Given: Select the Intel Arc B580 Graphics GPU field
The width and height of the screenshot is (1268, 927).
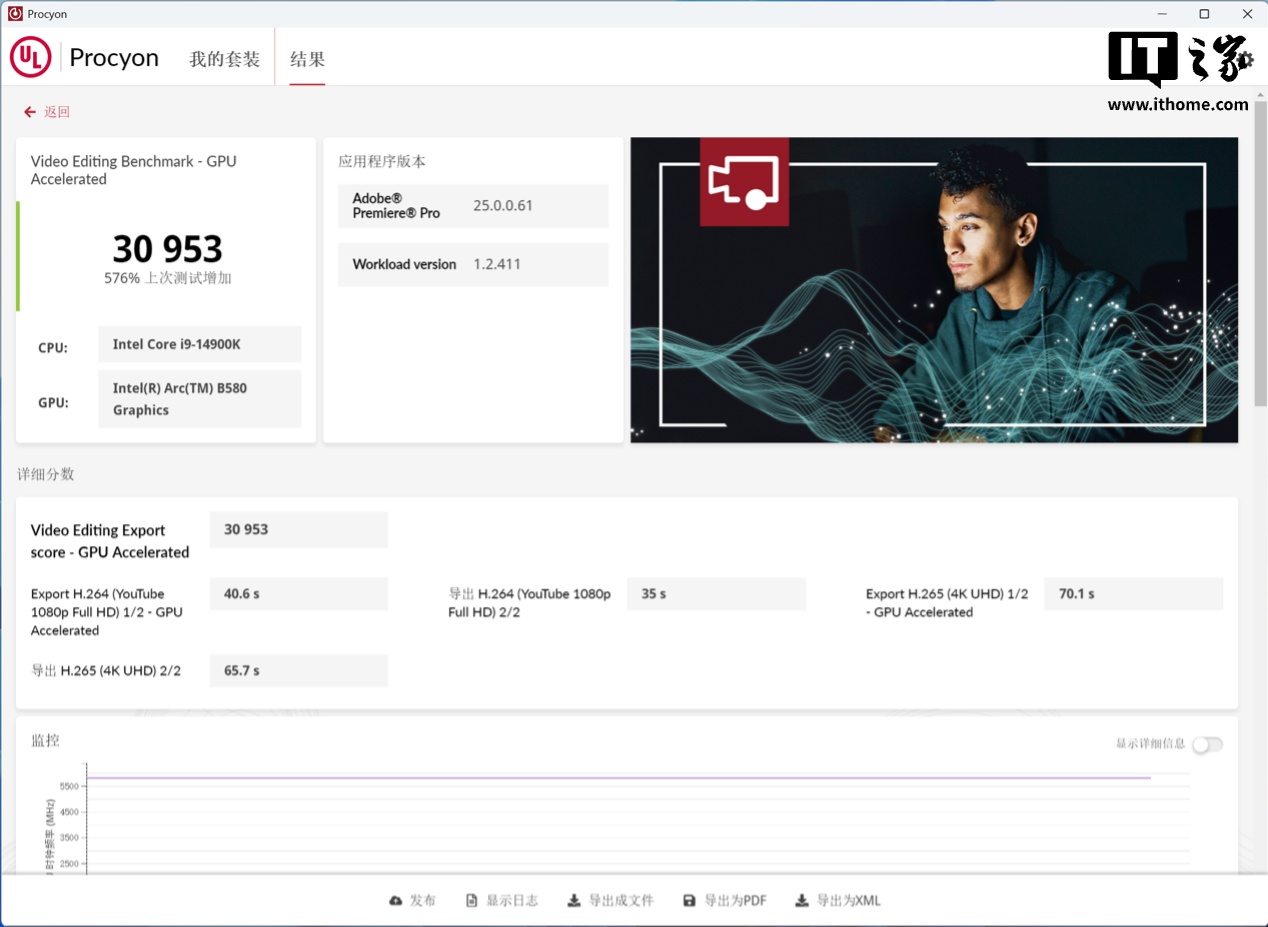Looking at the screenshot, I should 199,399.
